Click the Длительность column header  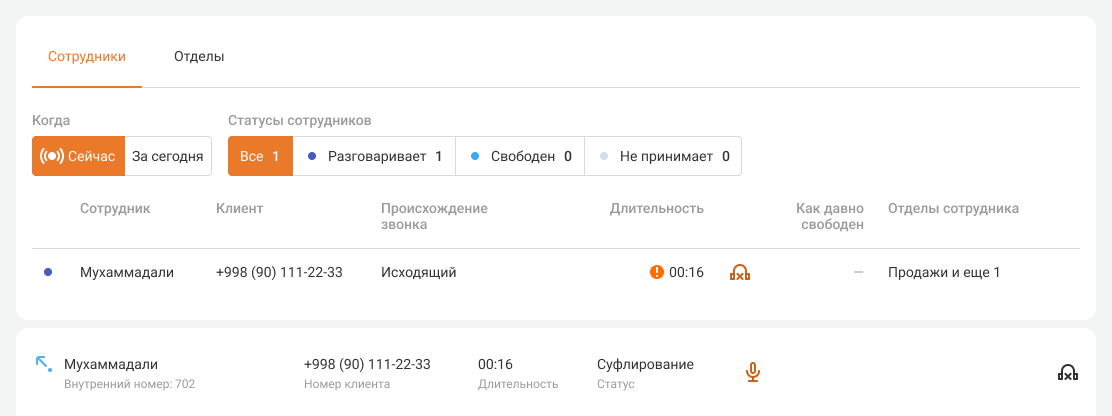point(657,209)
